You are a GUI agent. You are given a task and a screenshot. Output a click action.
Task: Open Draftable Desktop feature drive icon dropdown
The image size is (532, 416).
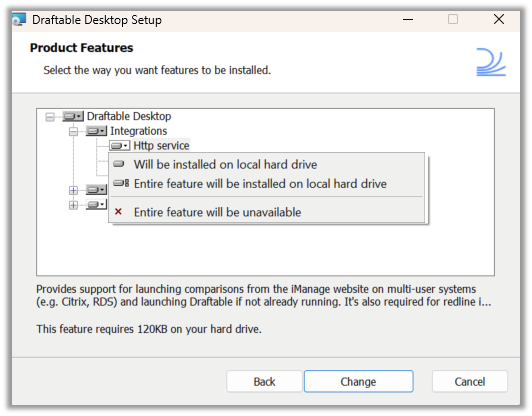(x=73, y=116)
